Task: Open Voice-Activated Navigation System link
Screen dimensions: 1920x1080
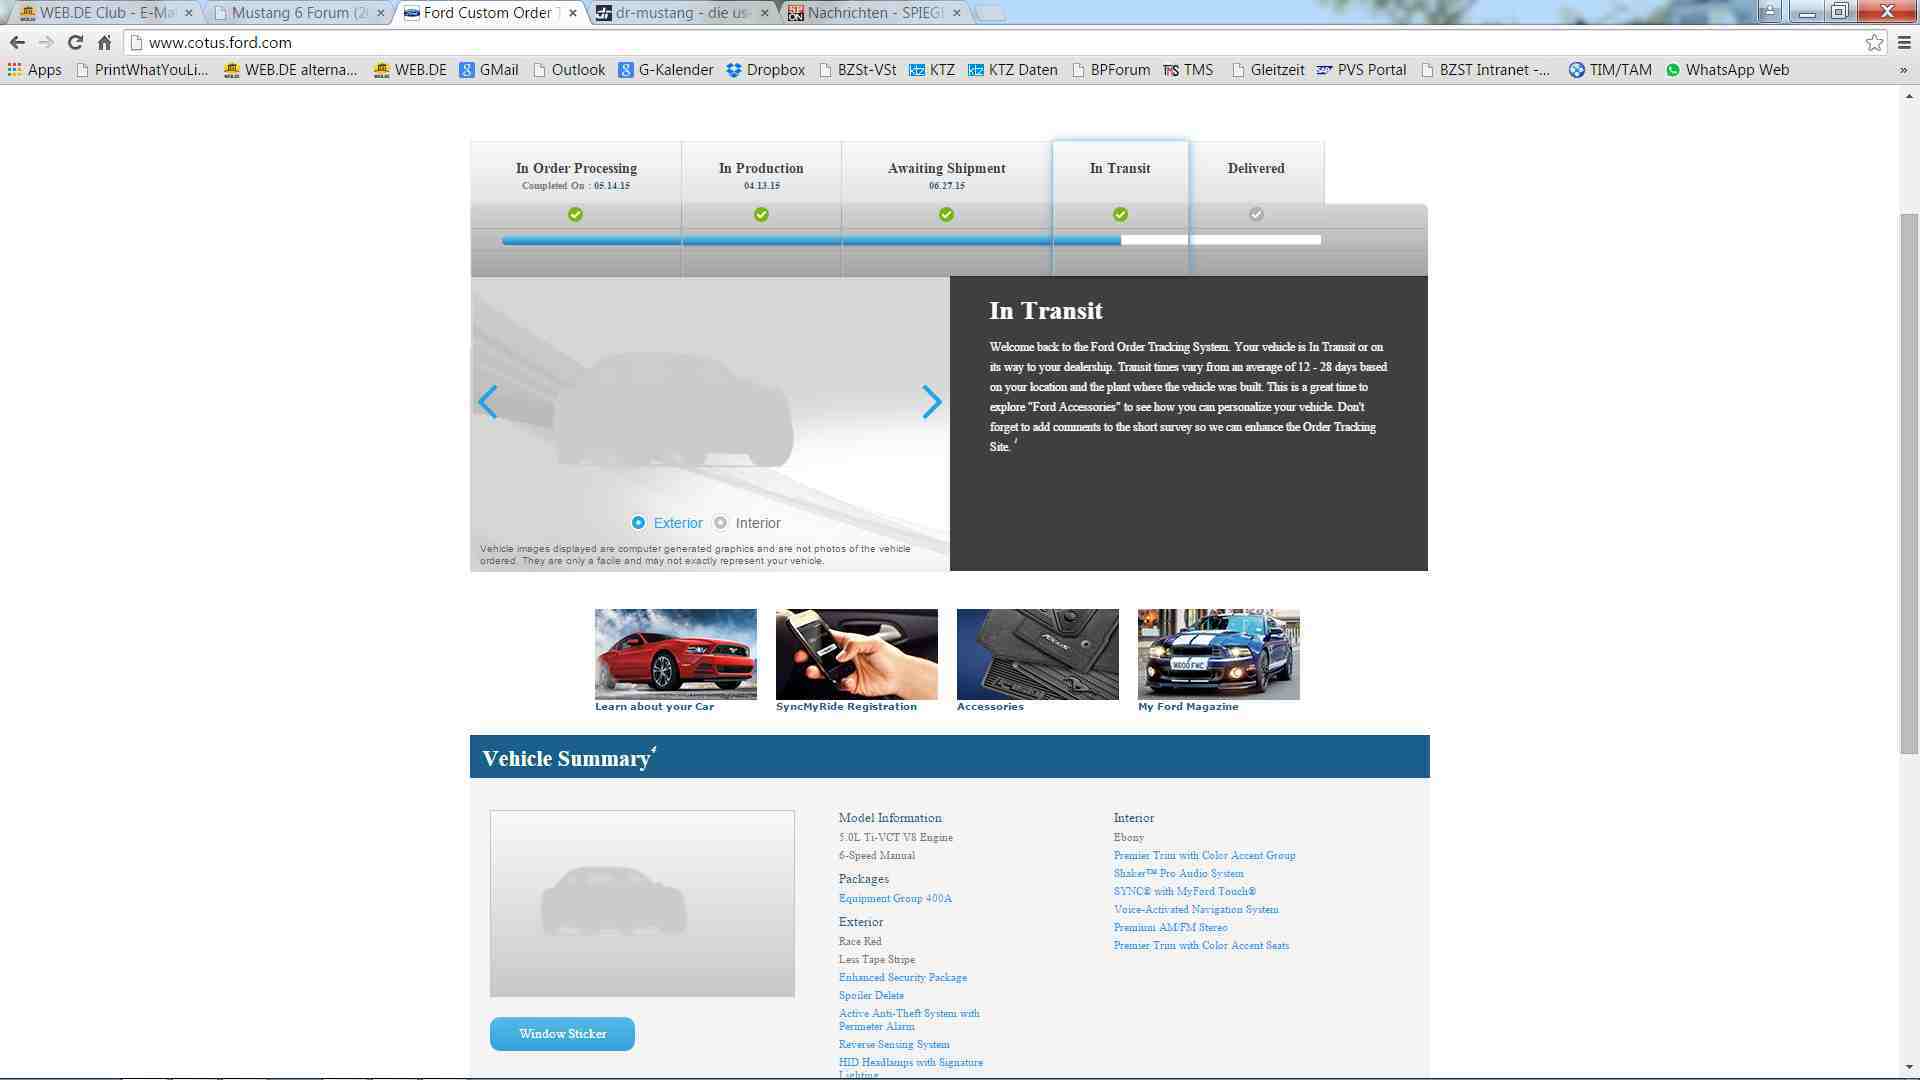Action: [x=1196, y=909]
